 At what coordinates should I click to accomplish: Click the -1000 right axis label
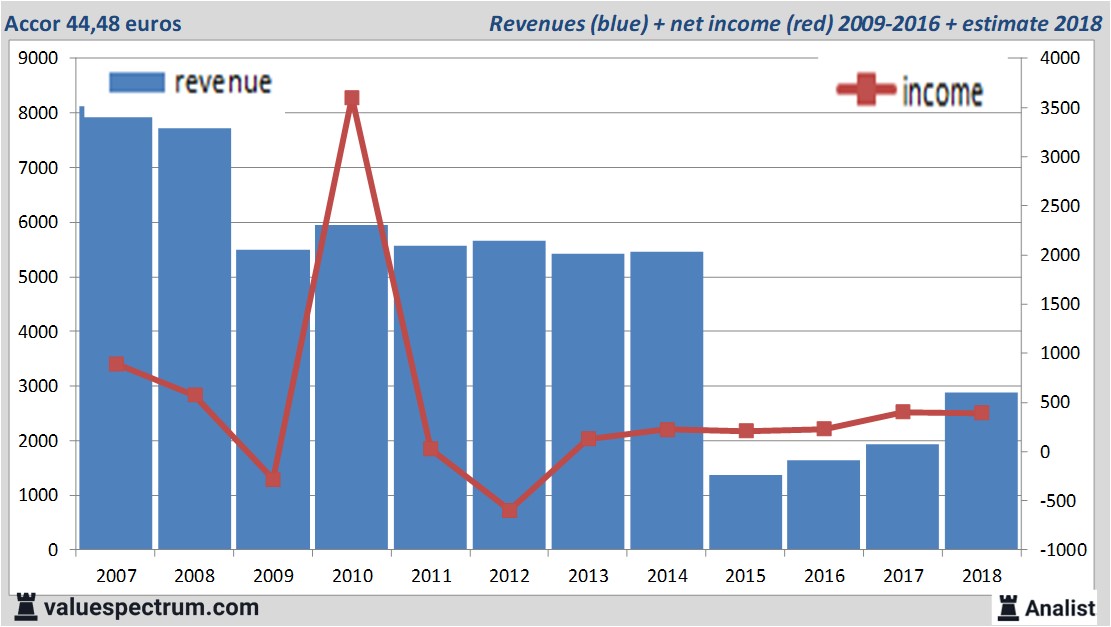[1062, 550]
